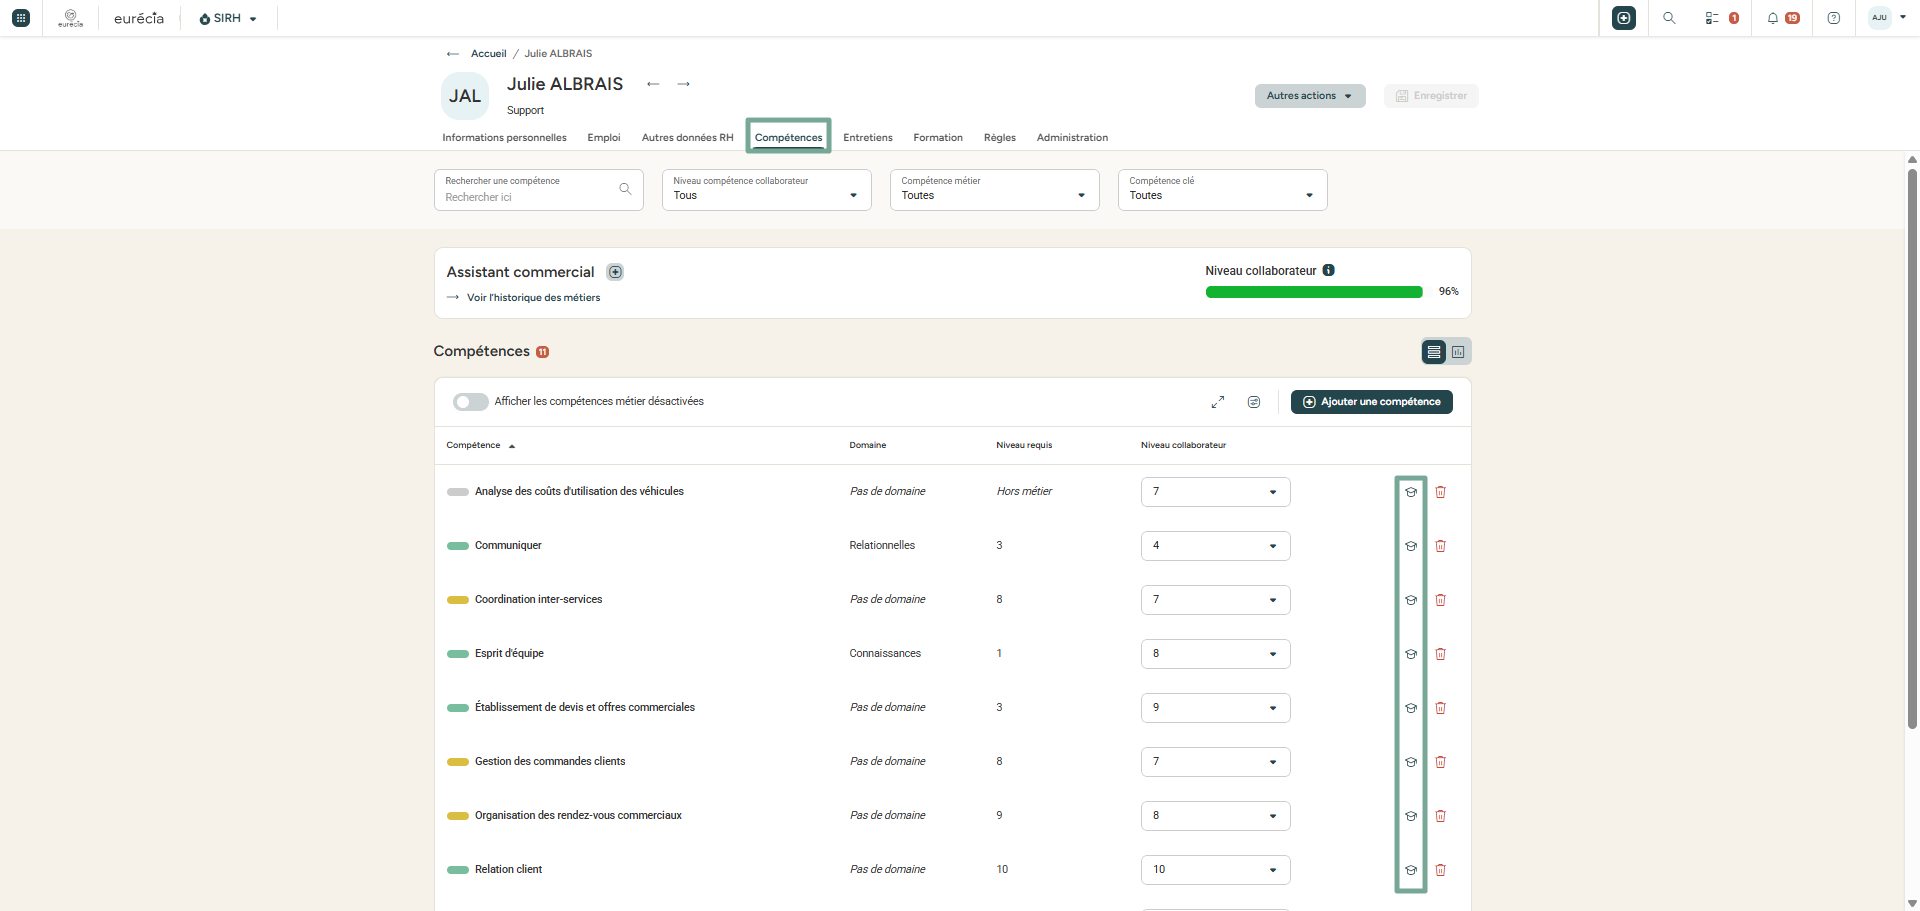The width and height of the screenshot is (1920, 911).
Task: Click the Hors métier cell
Action: [x=1024, y=492]
